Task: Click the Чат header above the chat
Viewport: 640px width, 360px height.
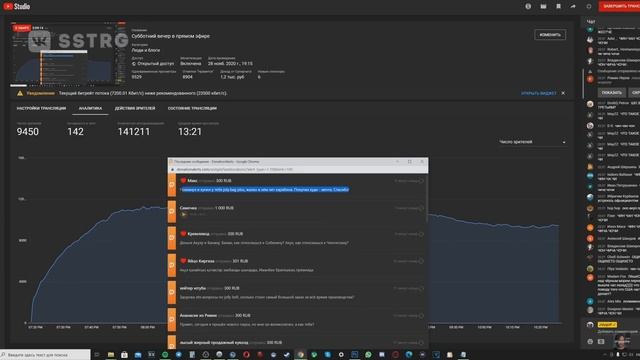Action: coord(591,22)
